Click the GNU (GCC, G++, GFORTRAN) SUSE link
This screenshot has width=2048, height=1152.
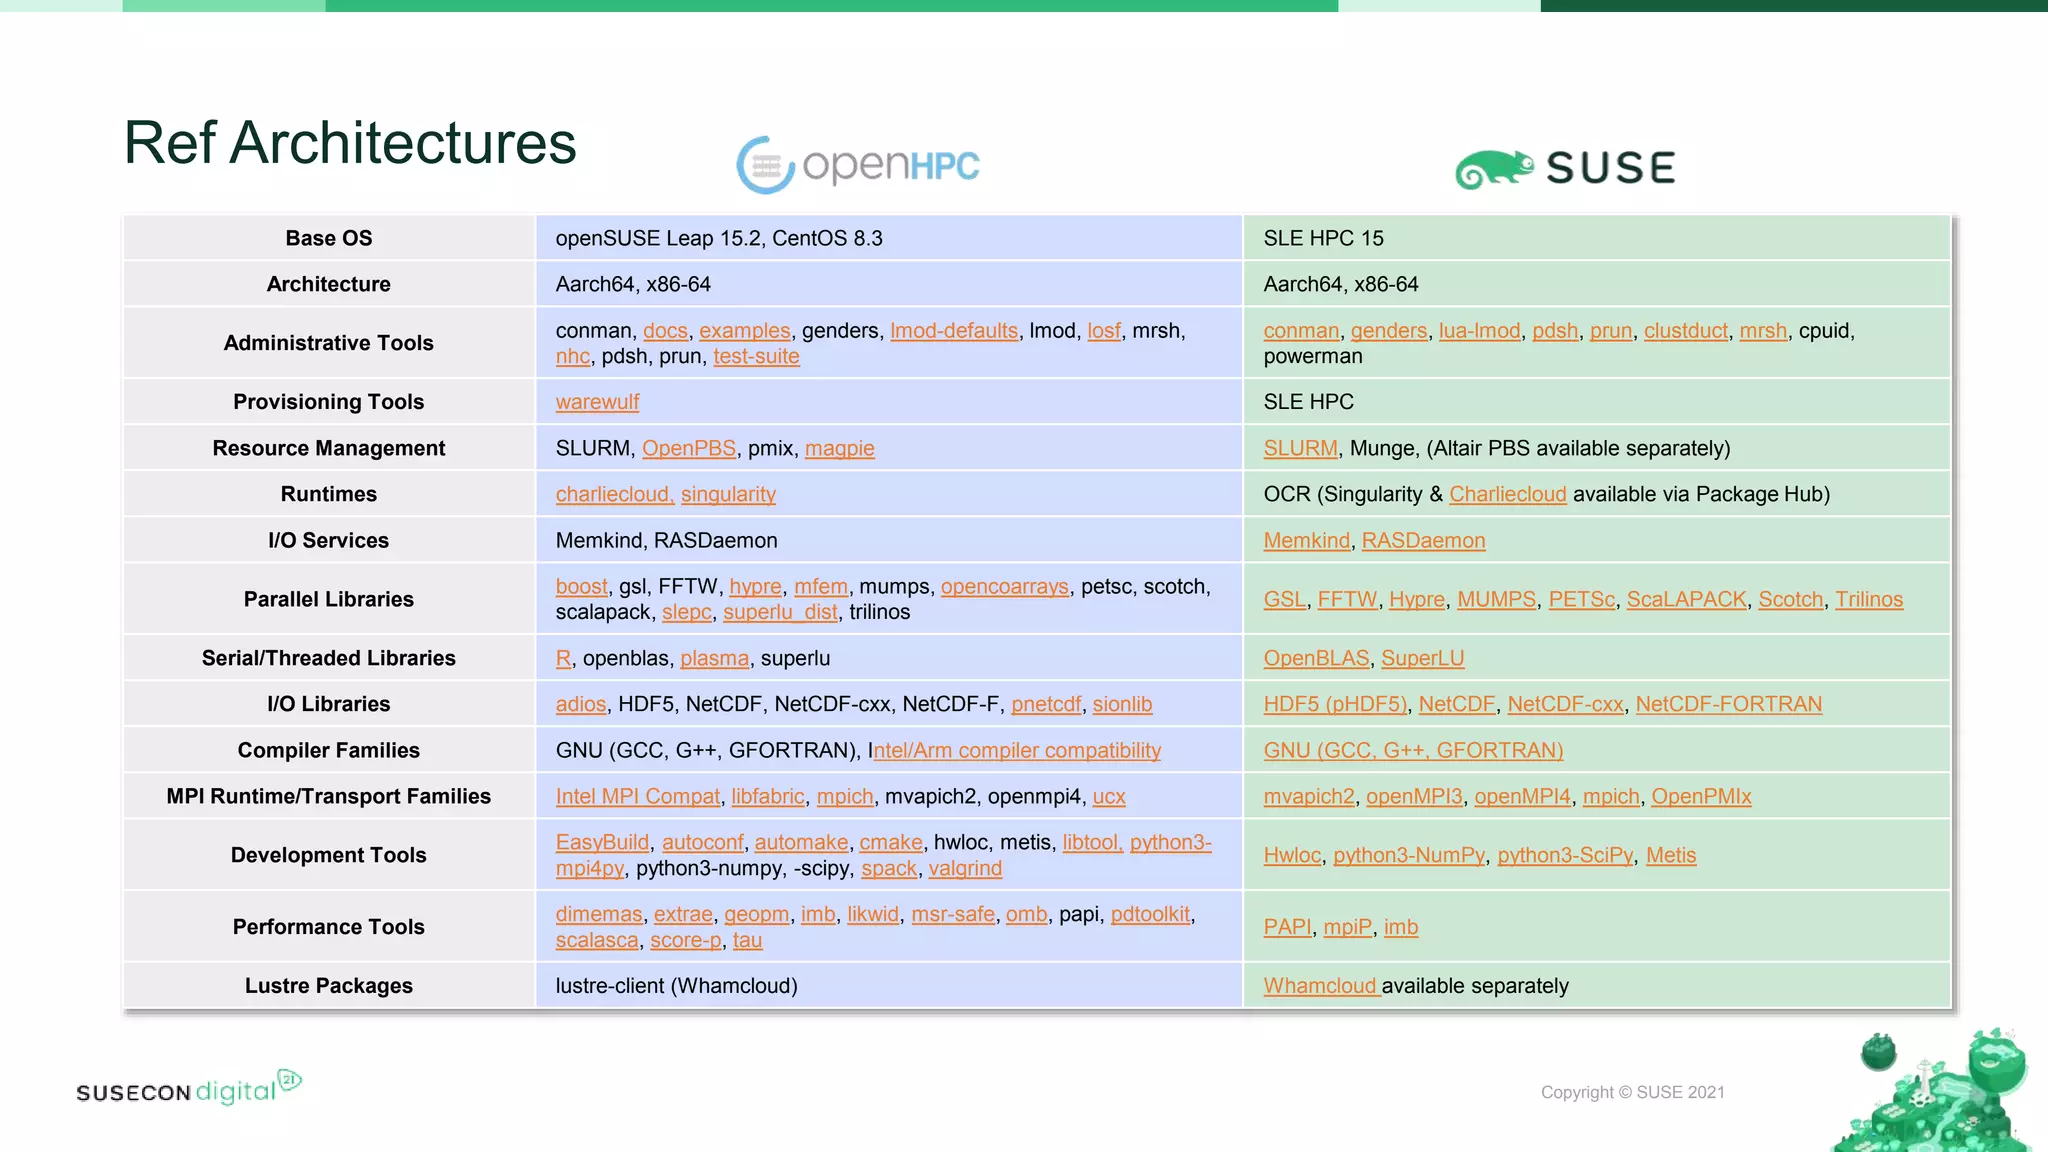[1413, 750]
